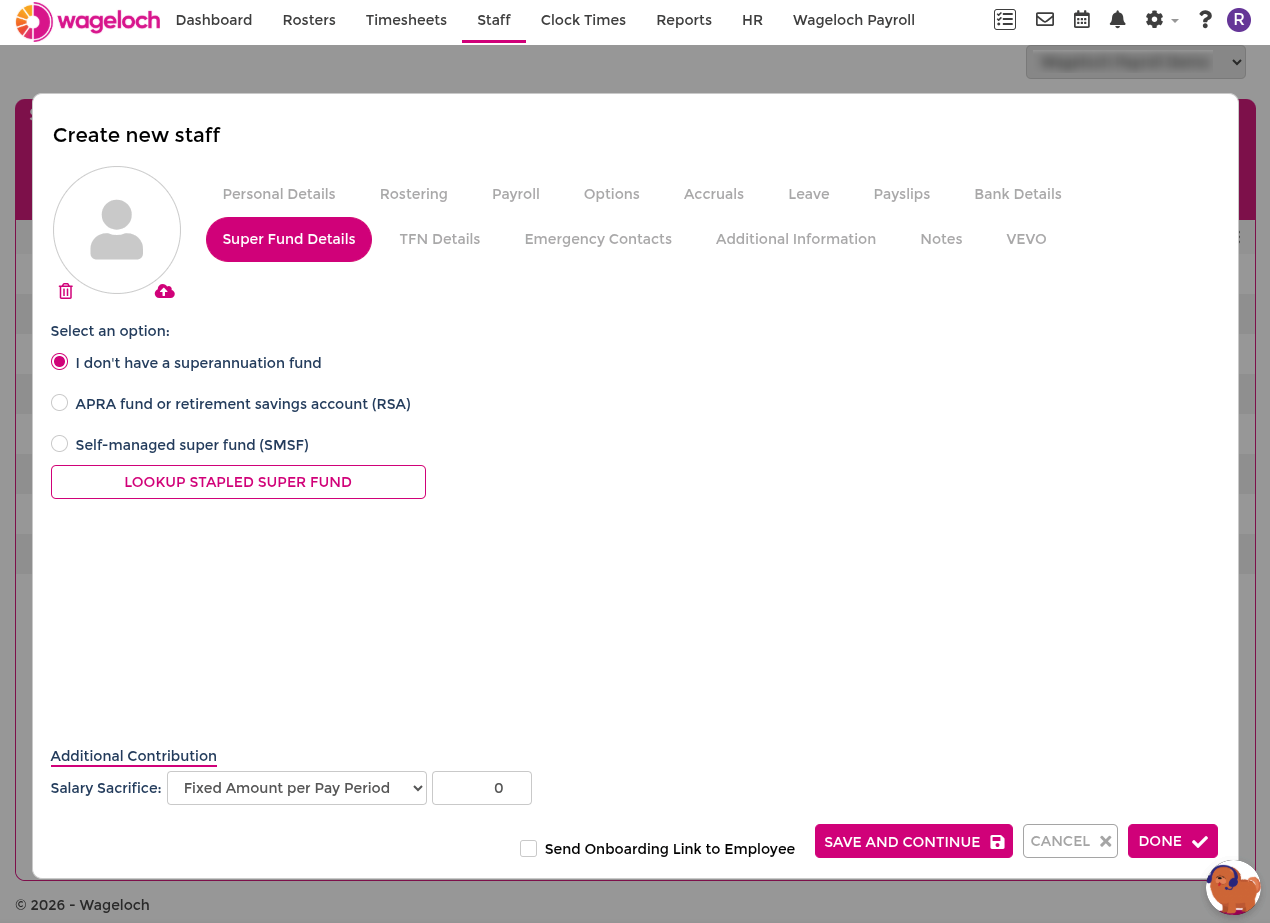The height and width of the screenshot is (923, 1270).
Task: Delete staff photo with trash icon
Action: coord(66,291)
